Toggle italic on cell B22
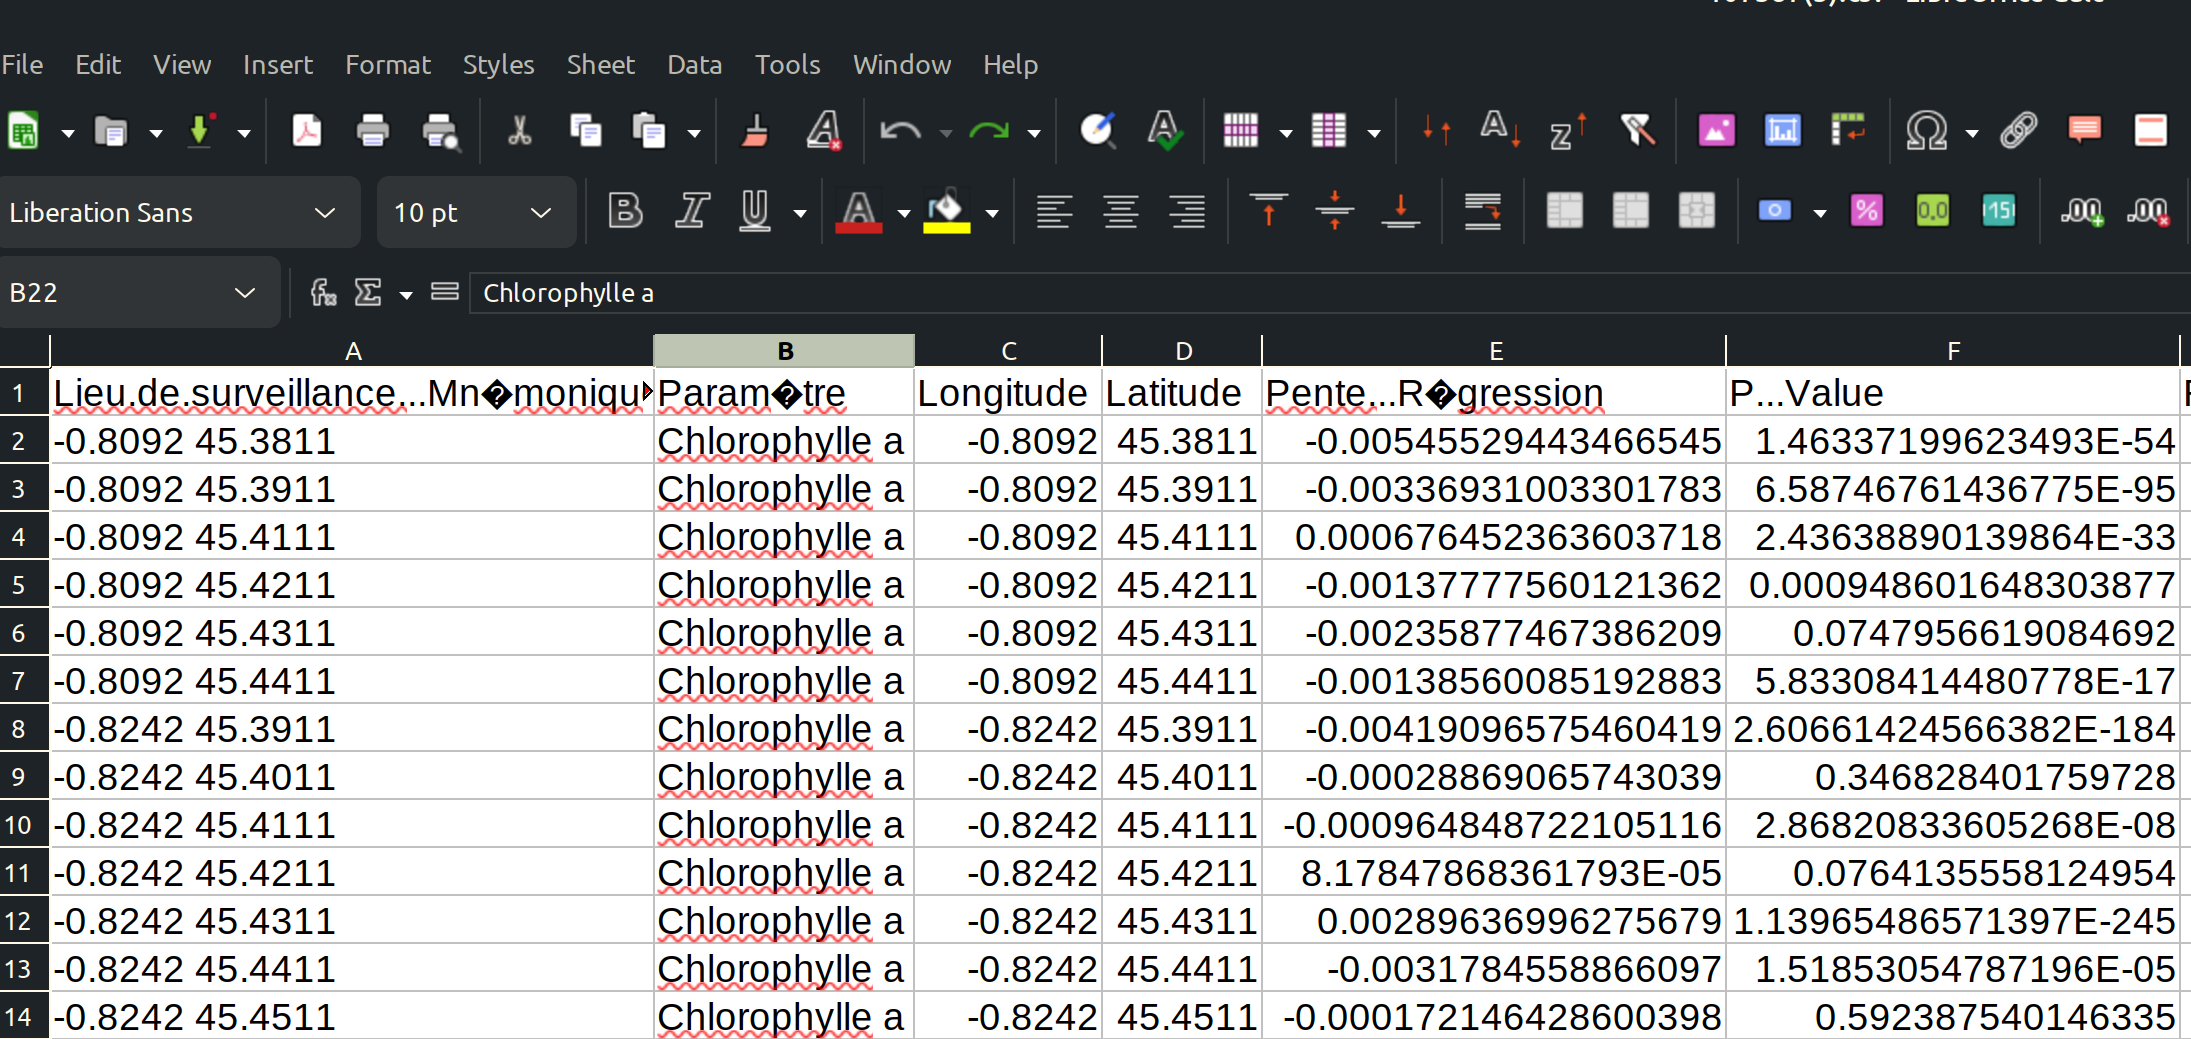 (692, 211)
